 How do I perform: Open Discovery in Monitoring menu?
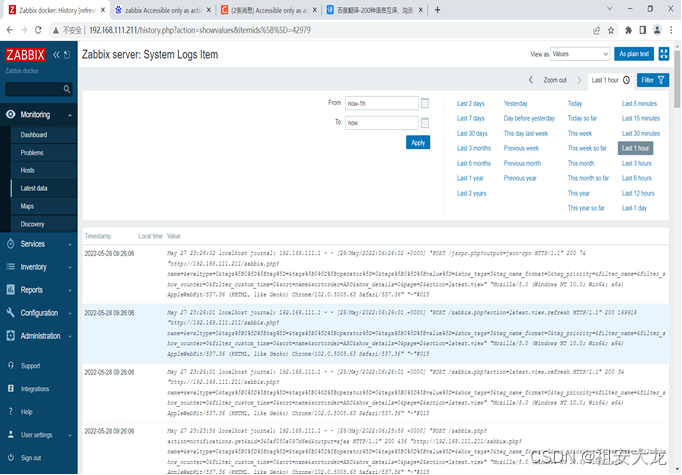(32, 224)
